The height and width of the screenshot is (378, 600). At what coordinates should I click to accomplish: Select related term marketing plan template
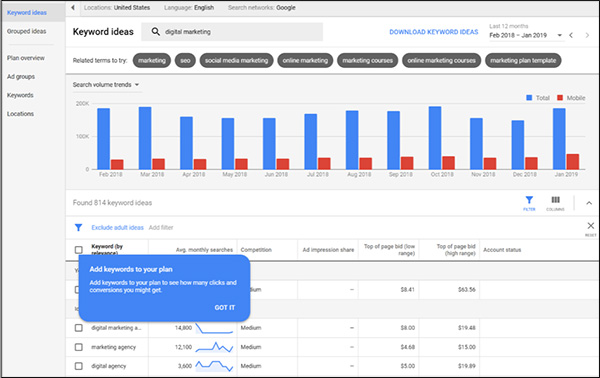523,60
